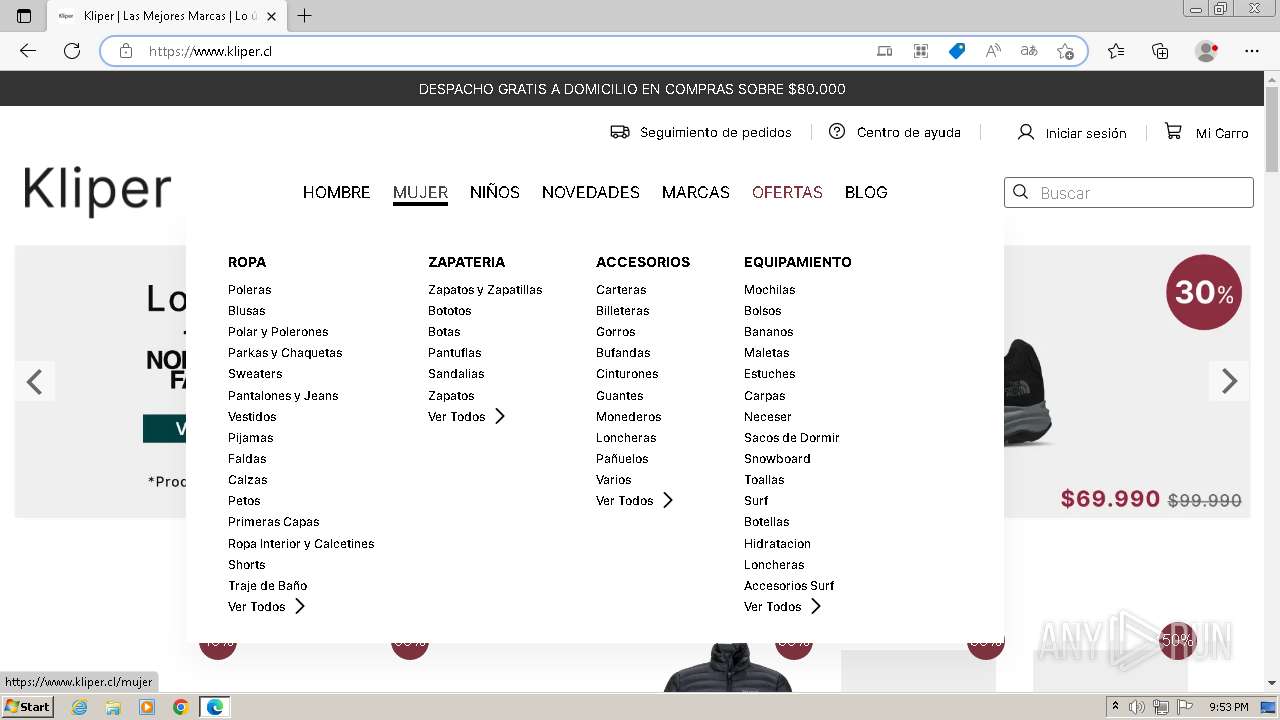Select Parkas y Chaquetas category
Viewport: 1280px width, 720px height.
tap(285, 353)
